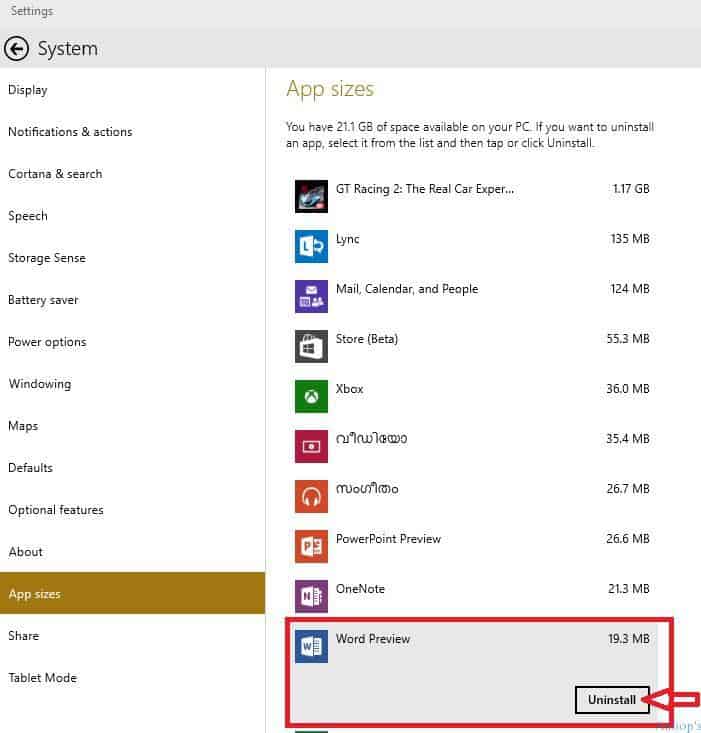The height and width of the screenshot is (733, 701).
Task: Click the blue Word Preview app icon
Action: click(311, 647)
